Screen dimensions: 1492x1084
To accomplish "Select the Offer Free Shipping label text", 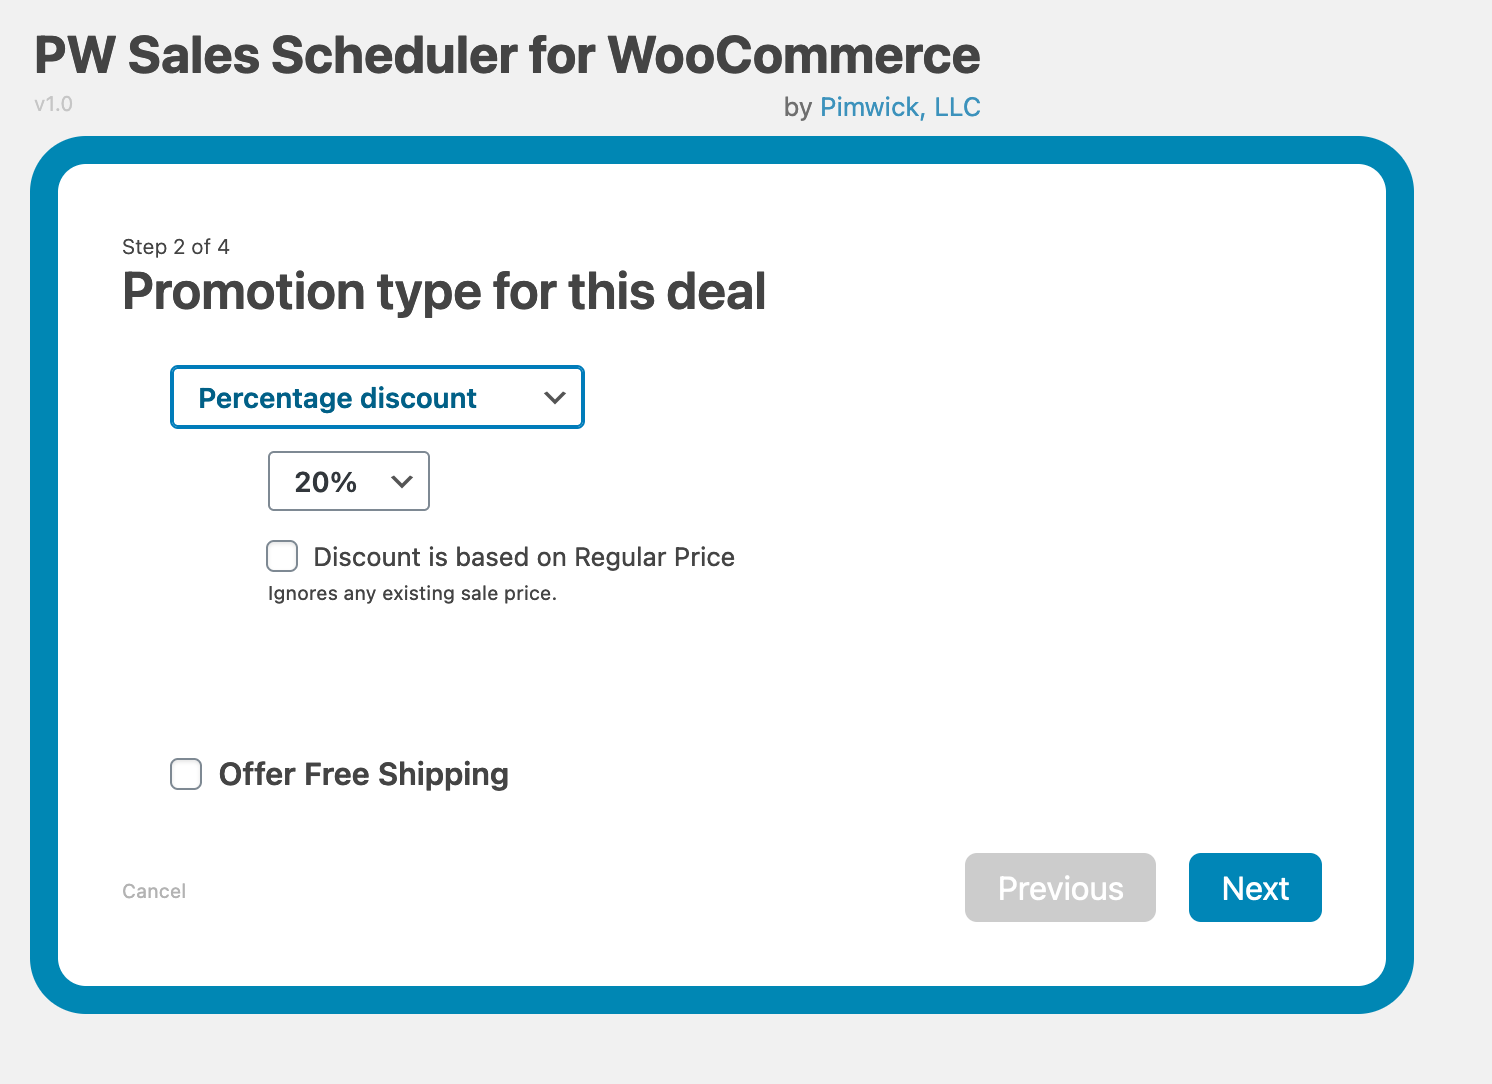I will (364, 774).
